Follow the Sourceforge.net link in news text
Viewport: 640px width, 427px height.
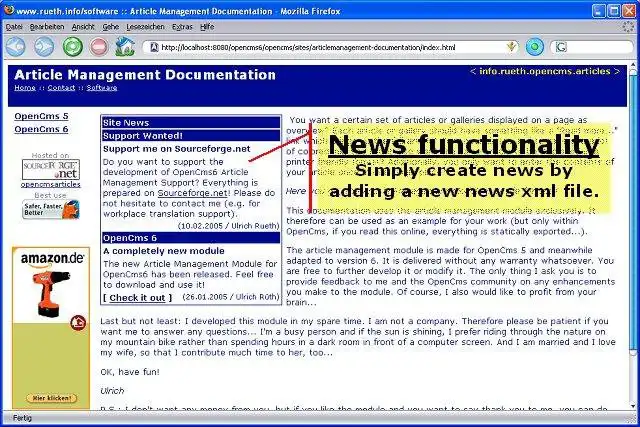tap(192, 193)
